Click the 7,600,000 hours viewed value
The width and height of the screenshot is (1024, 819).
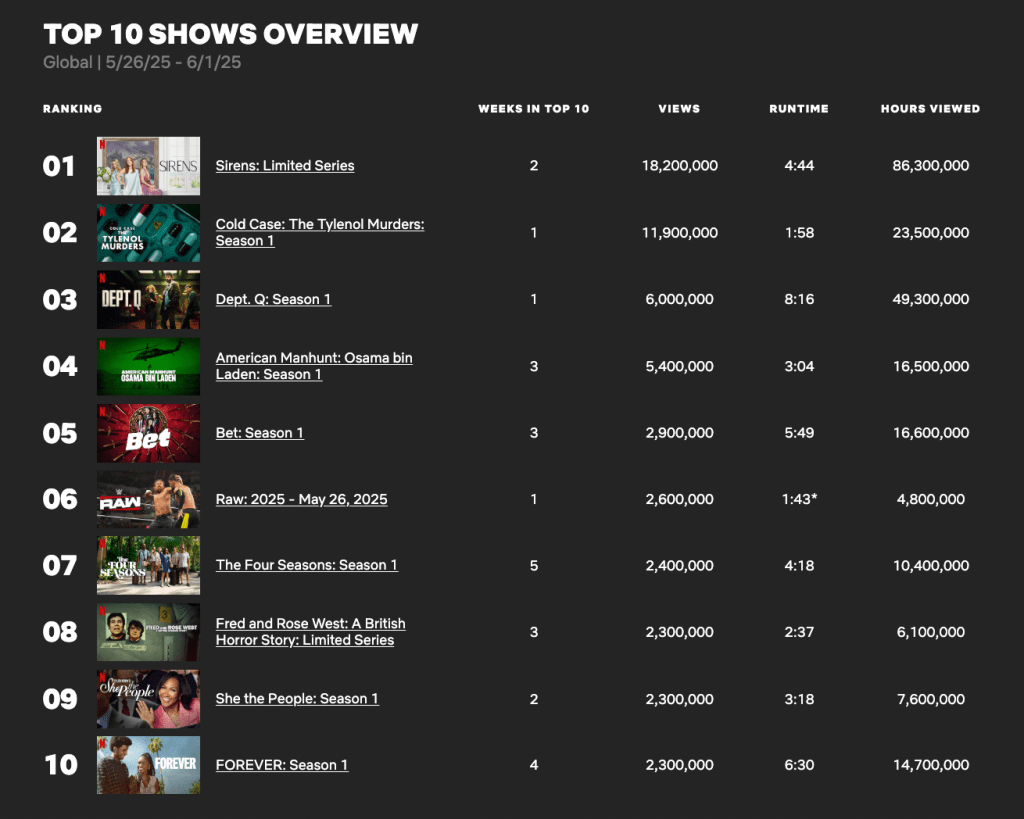point(931,699)
